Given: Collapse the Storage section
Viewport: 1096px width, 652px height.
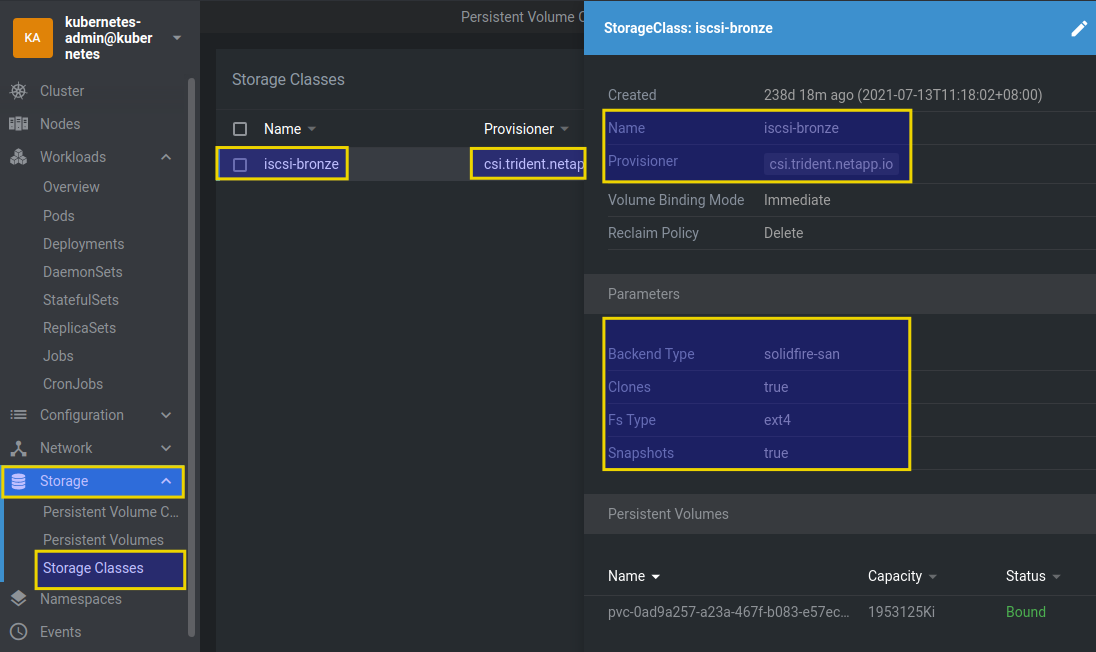Looking at the screenshot, I should pos(166,481).
